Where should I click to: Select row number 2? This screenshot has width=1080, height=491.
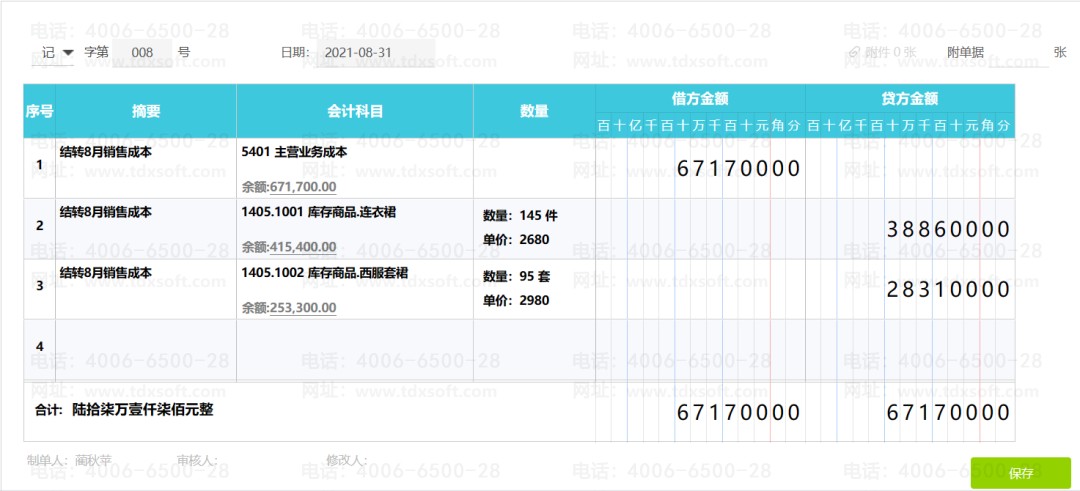point(39,226)
